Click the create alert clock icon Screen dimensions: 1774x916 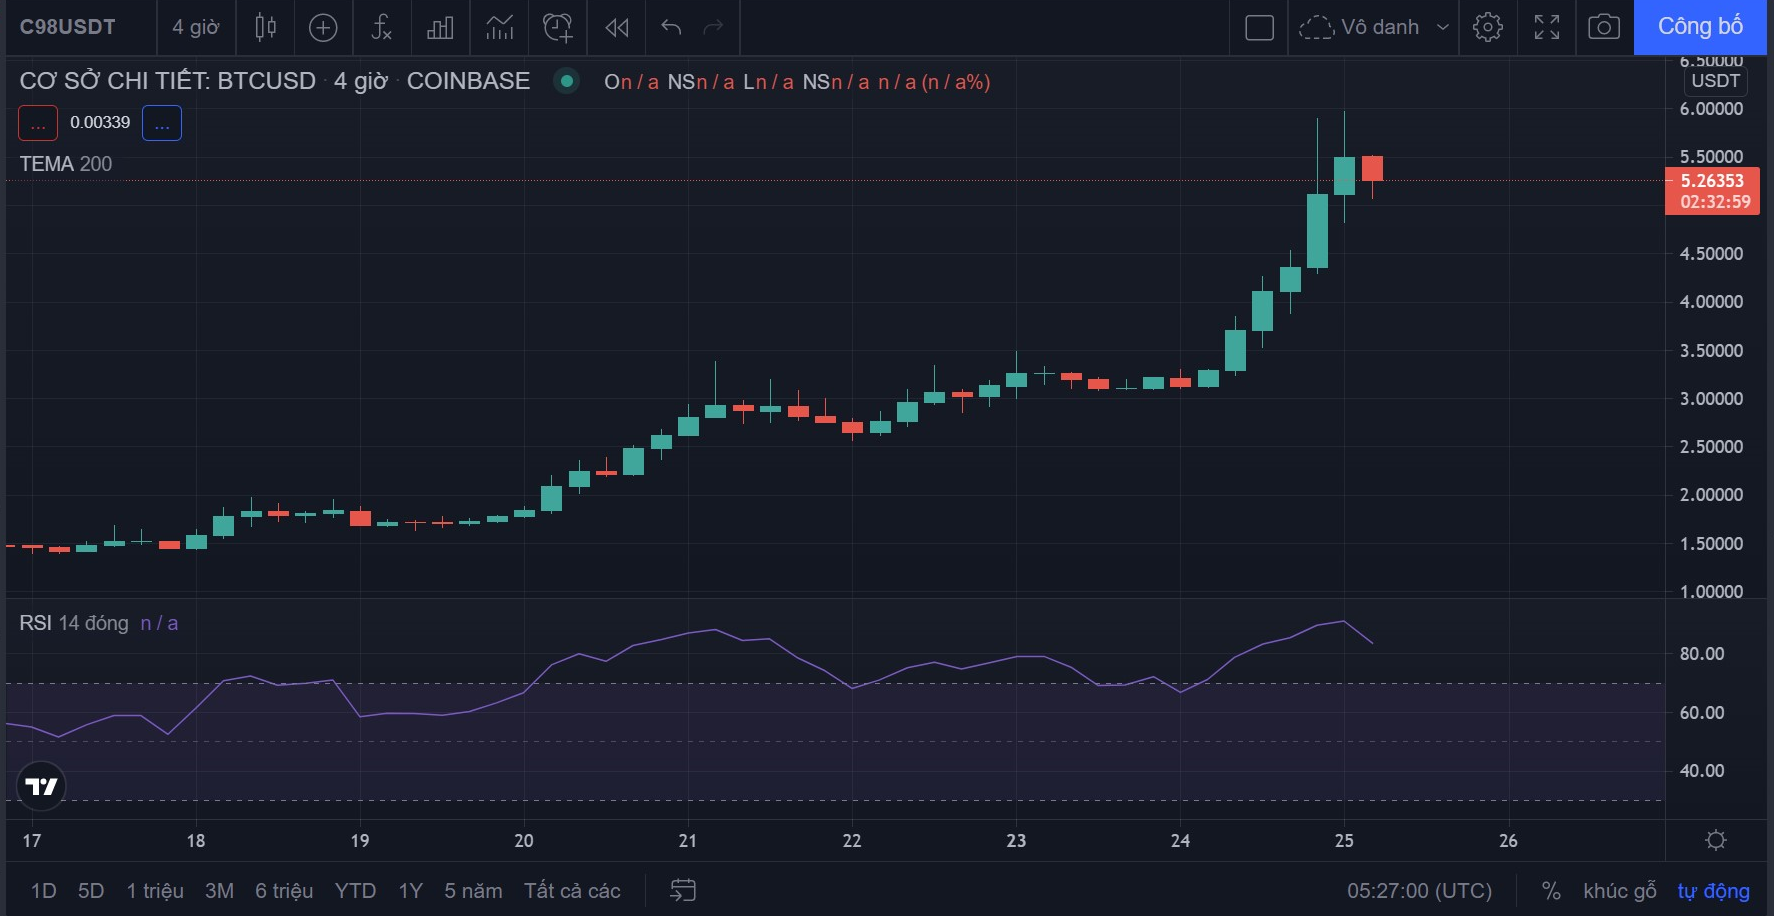pos(557,27)
